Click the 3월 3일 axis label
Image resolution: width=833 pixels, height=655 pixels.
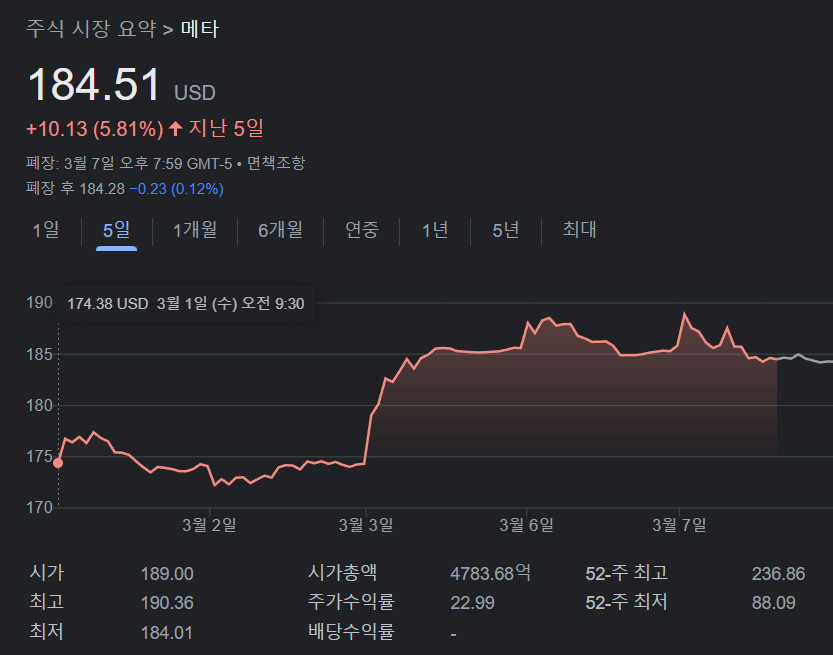coord(366,525)
